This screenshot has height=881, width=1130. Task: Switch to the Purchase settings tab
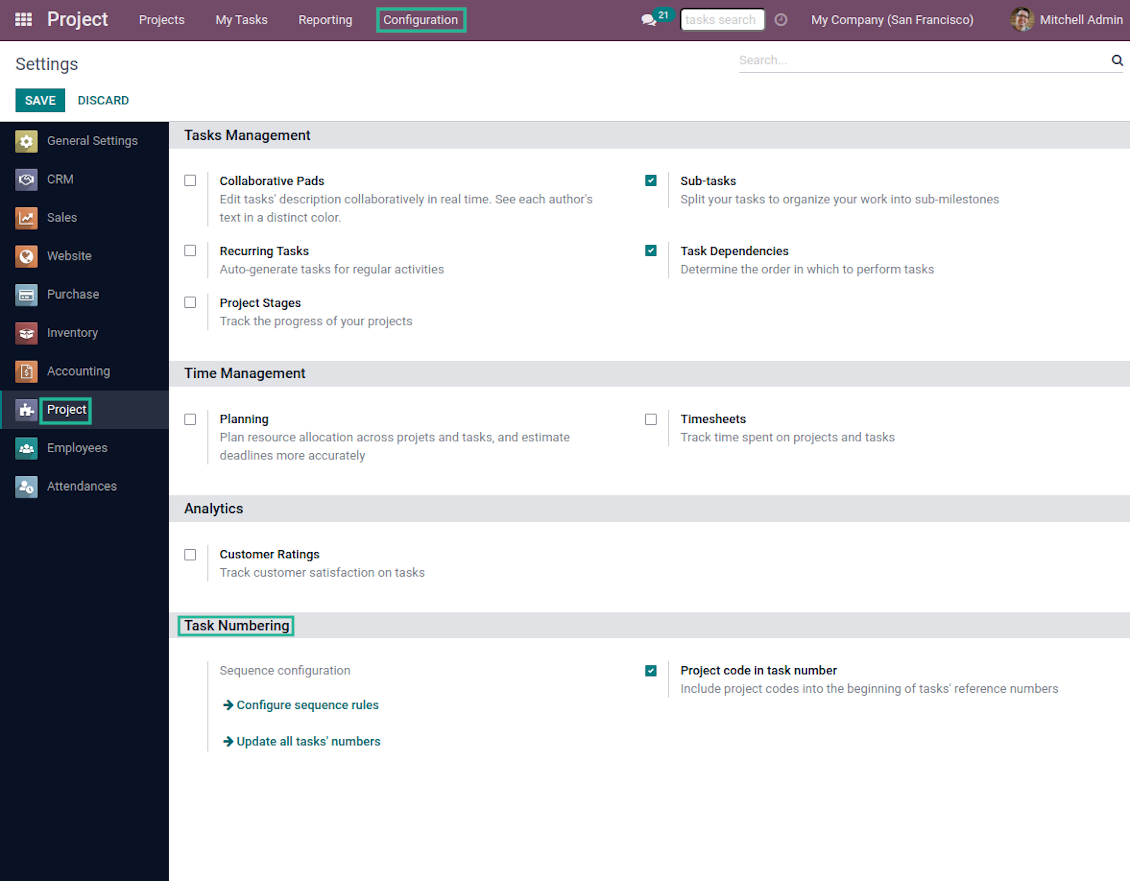[84, 294]
